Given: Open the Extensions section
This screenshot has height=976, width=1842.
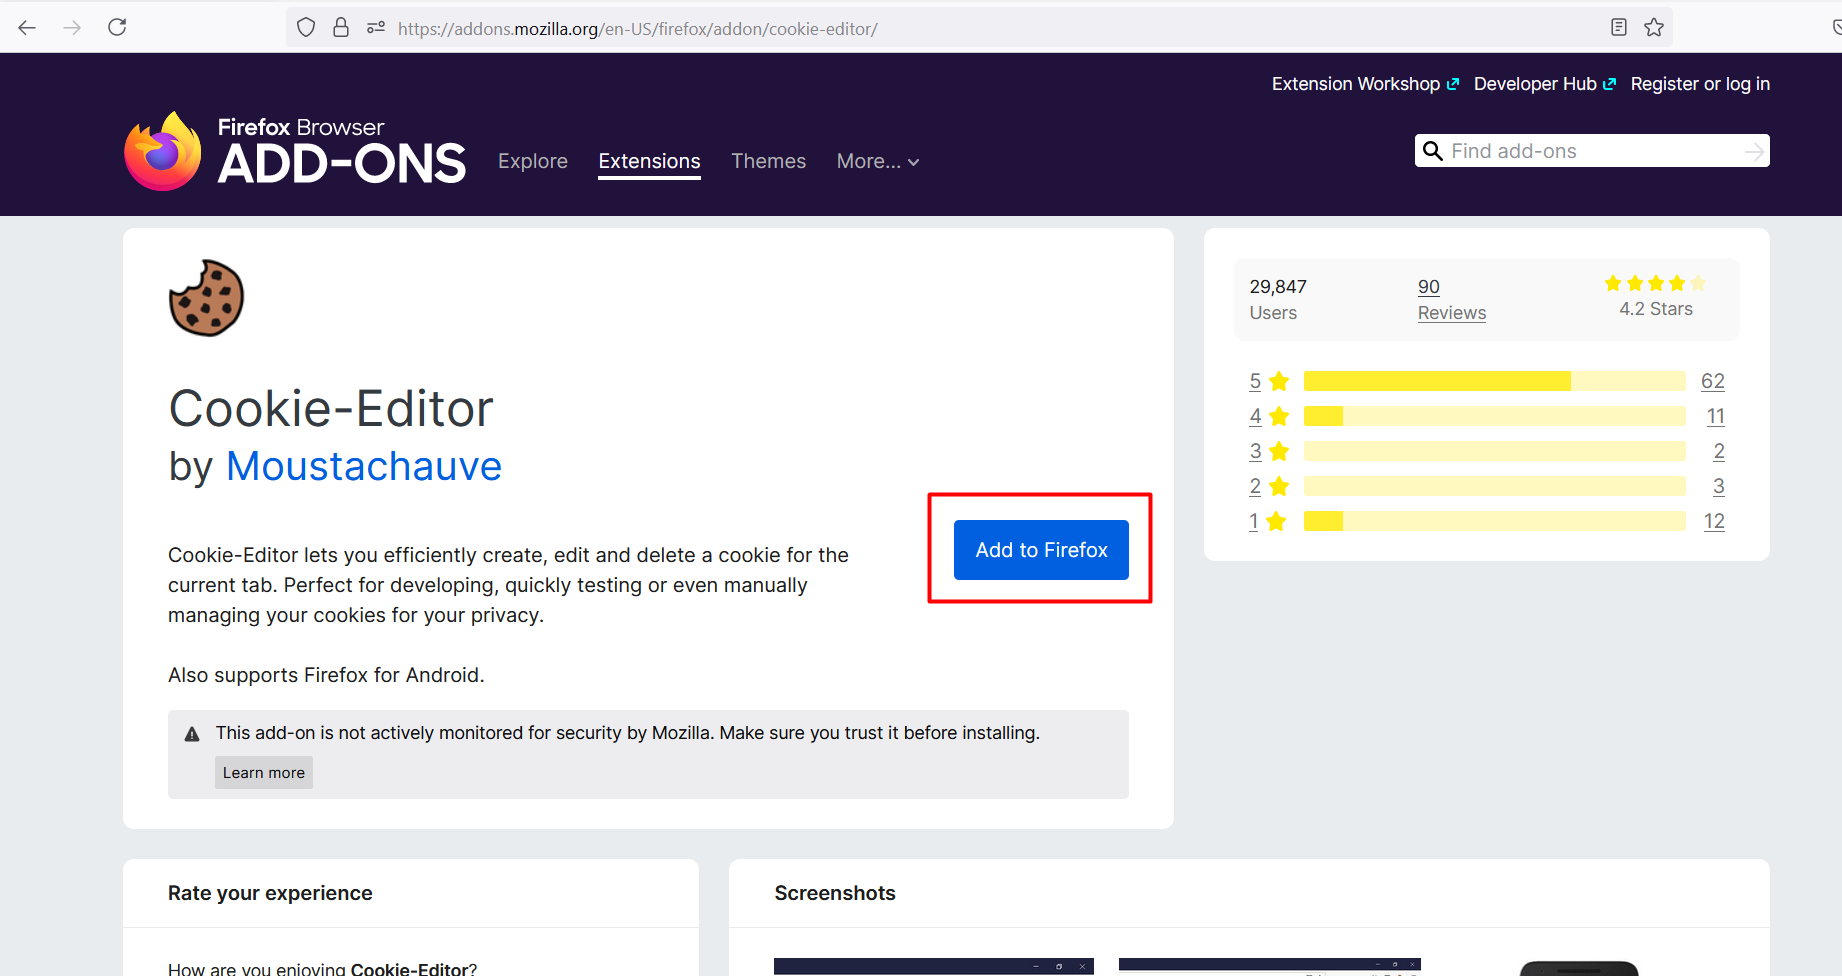Looking at the screenshot, I should (649, 162).
